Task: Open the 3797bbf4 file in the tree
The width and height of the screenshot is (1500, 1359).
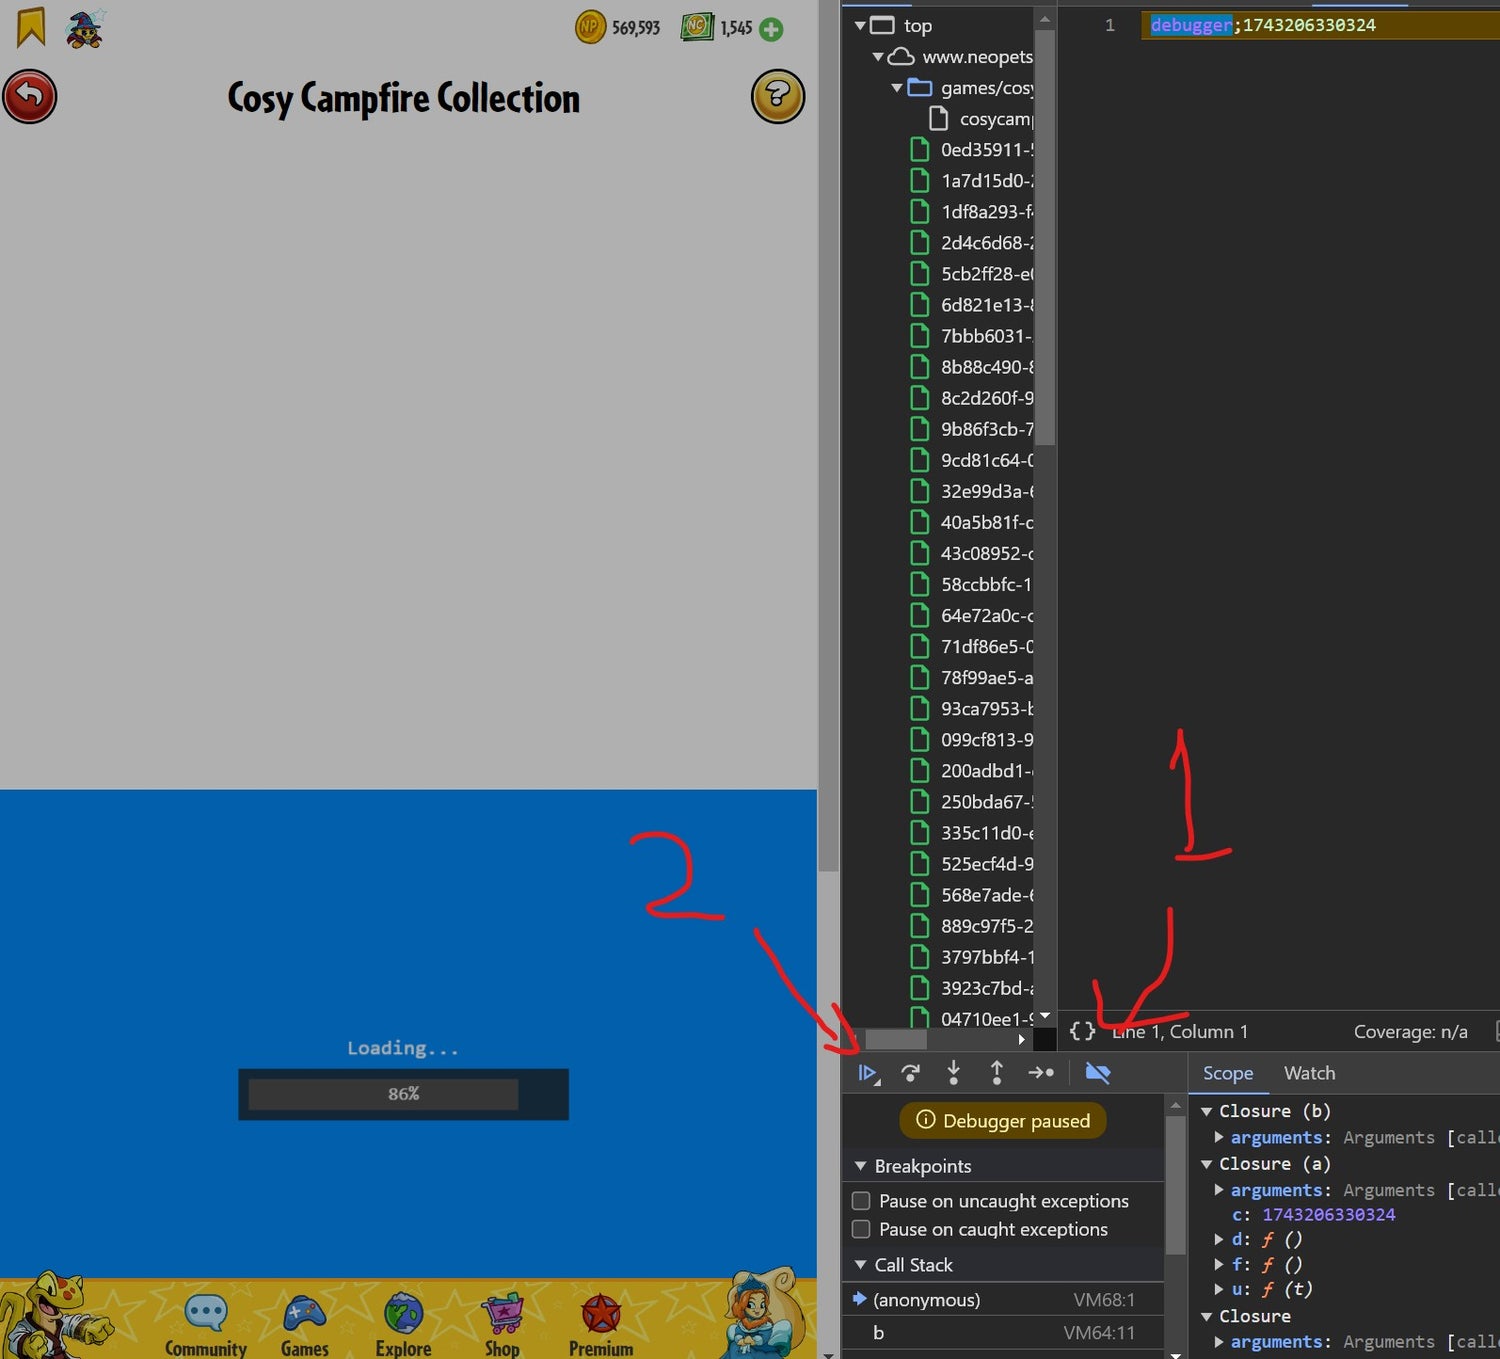Action: coord(973,957)
